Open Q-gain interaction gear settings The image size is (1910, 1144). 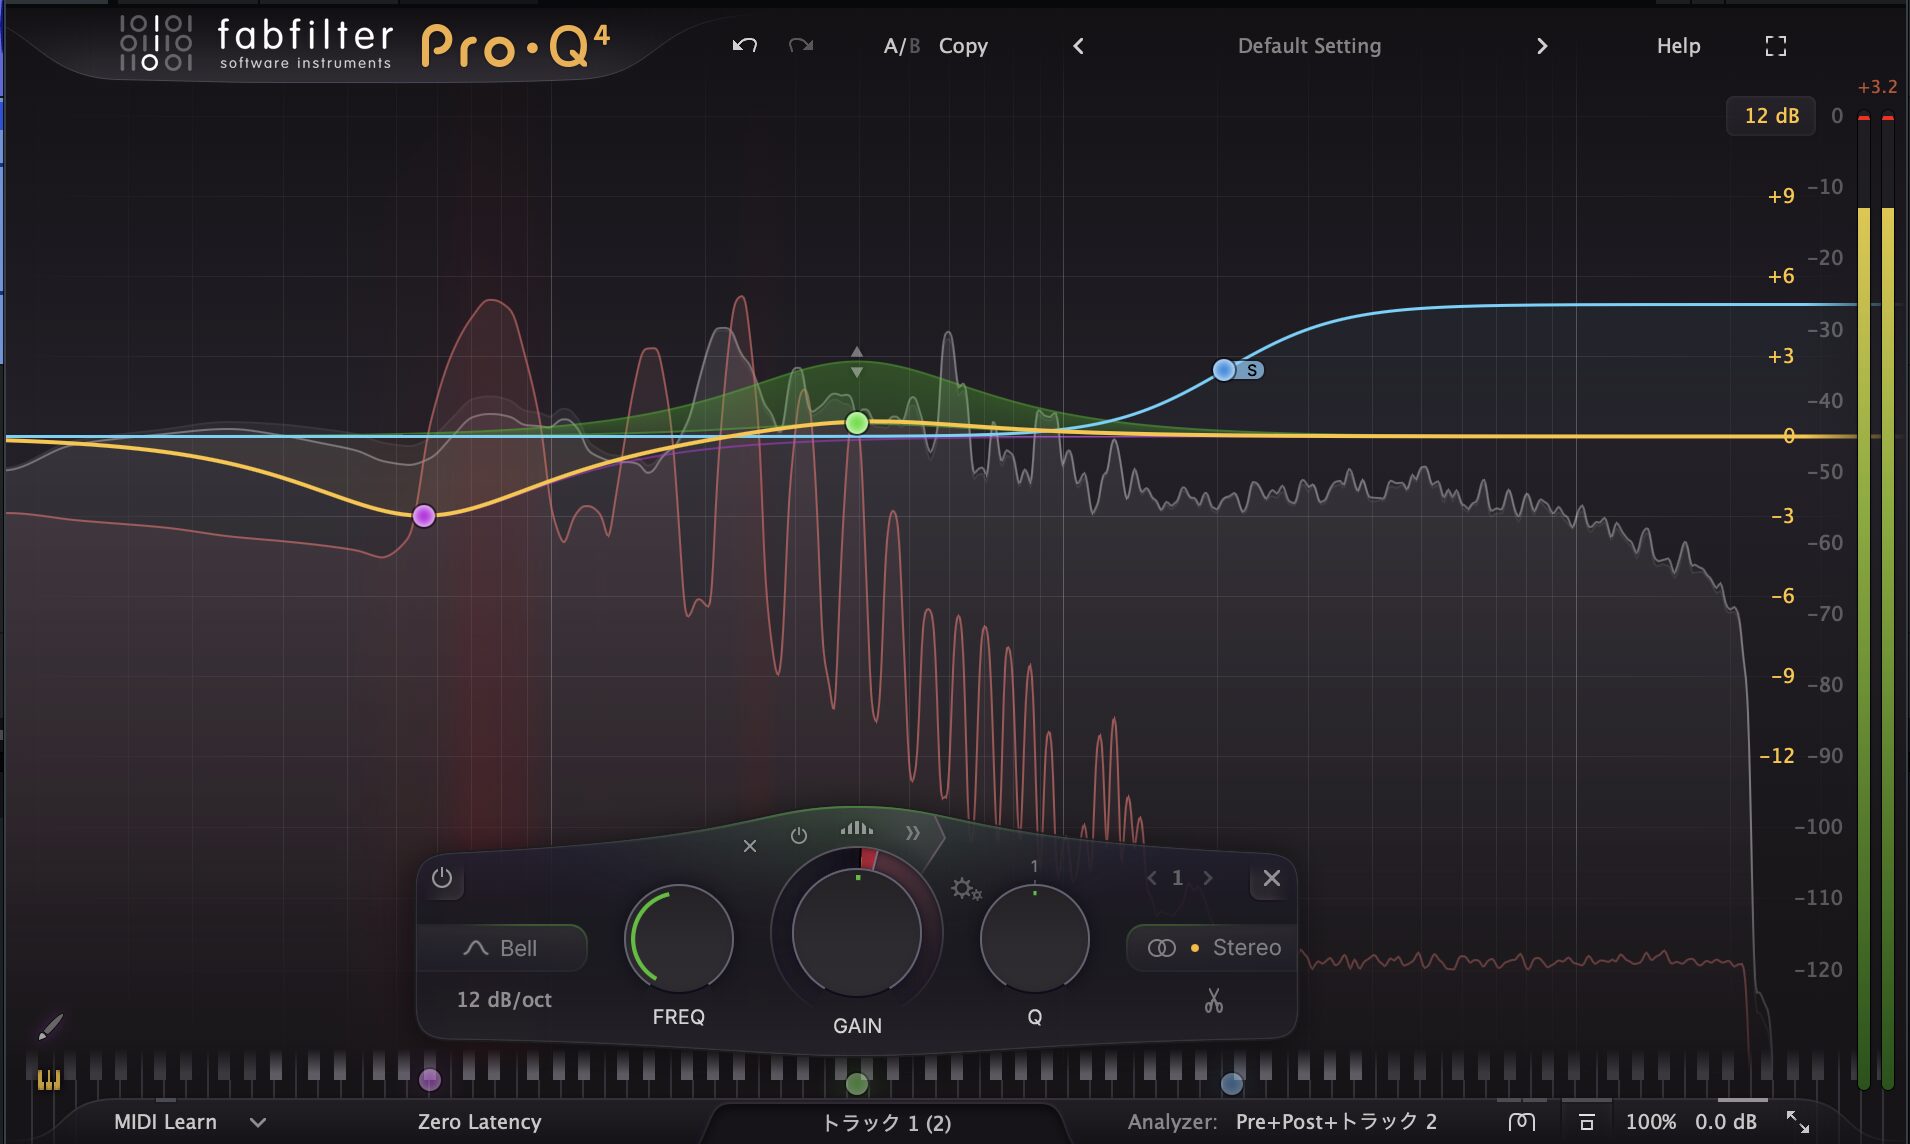coord(966,888)
